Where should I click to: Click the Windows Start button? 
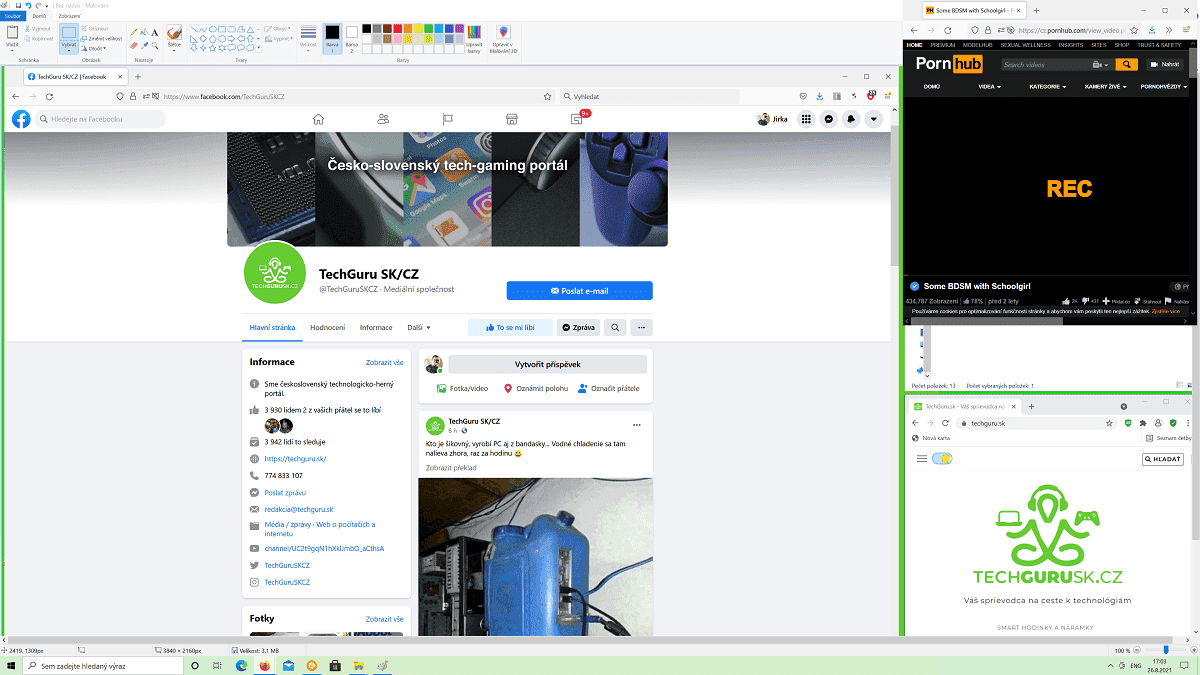(x=11, y=665)
